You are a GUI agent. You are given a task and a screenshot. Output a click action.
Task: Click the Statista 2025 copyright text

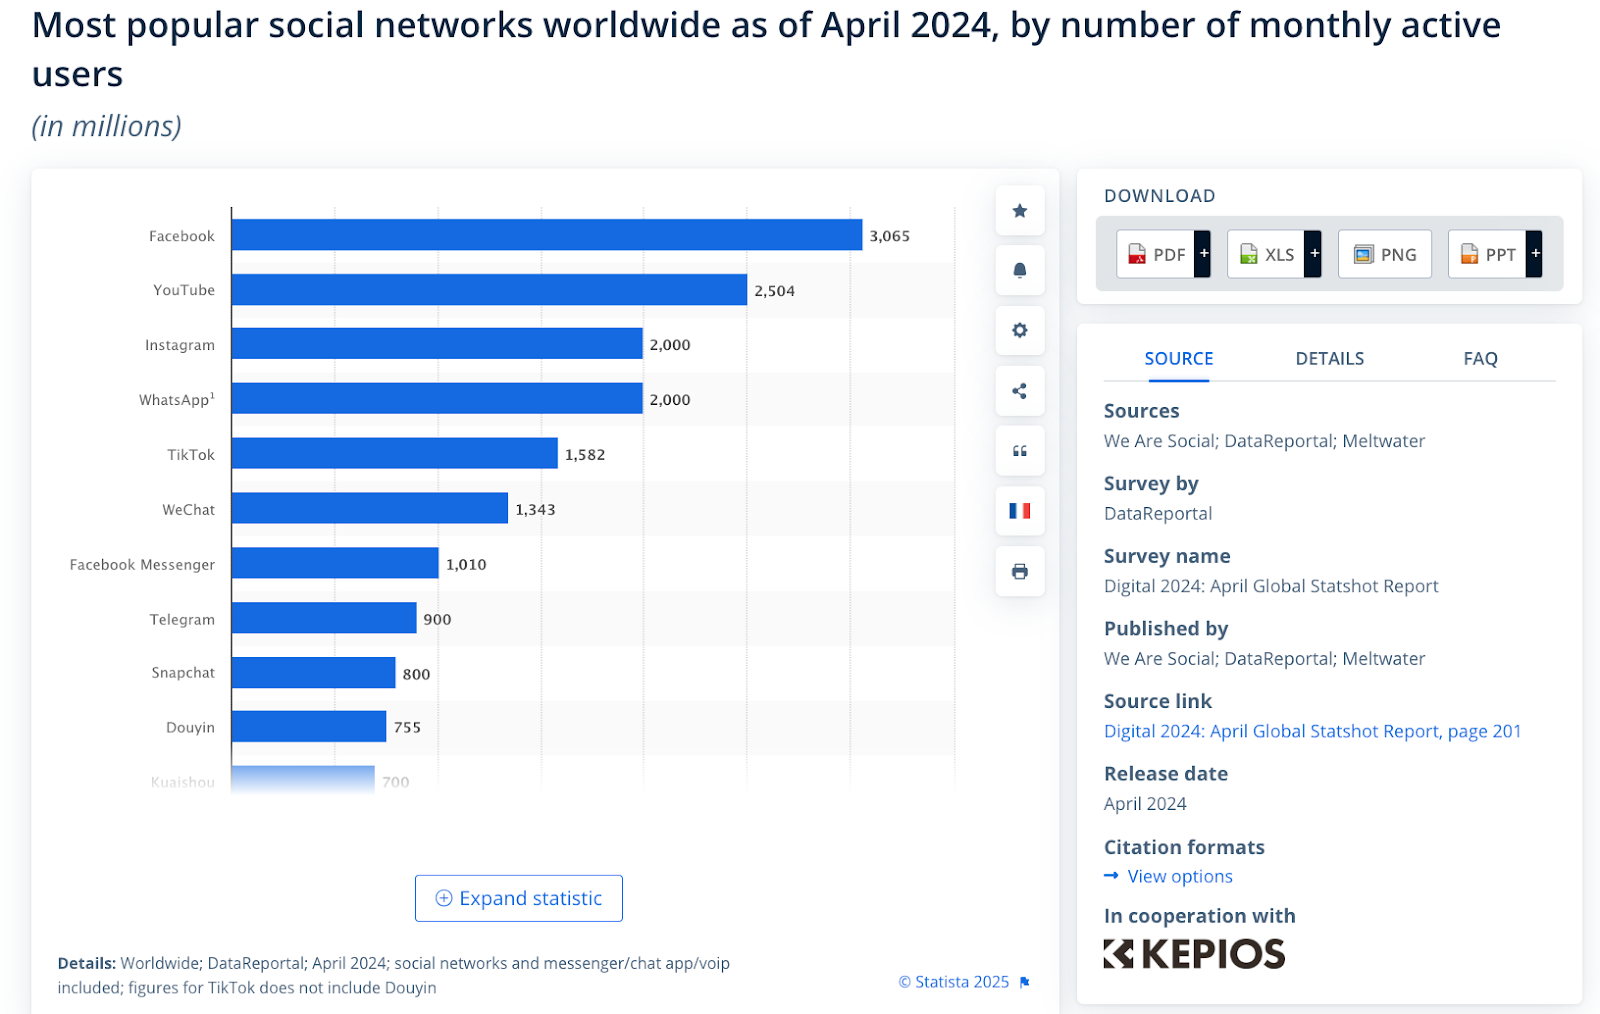pos(954,982)
